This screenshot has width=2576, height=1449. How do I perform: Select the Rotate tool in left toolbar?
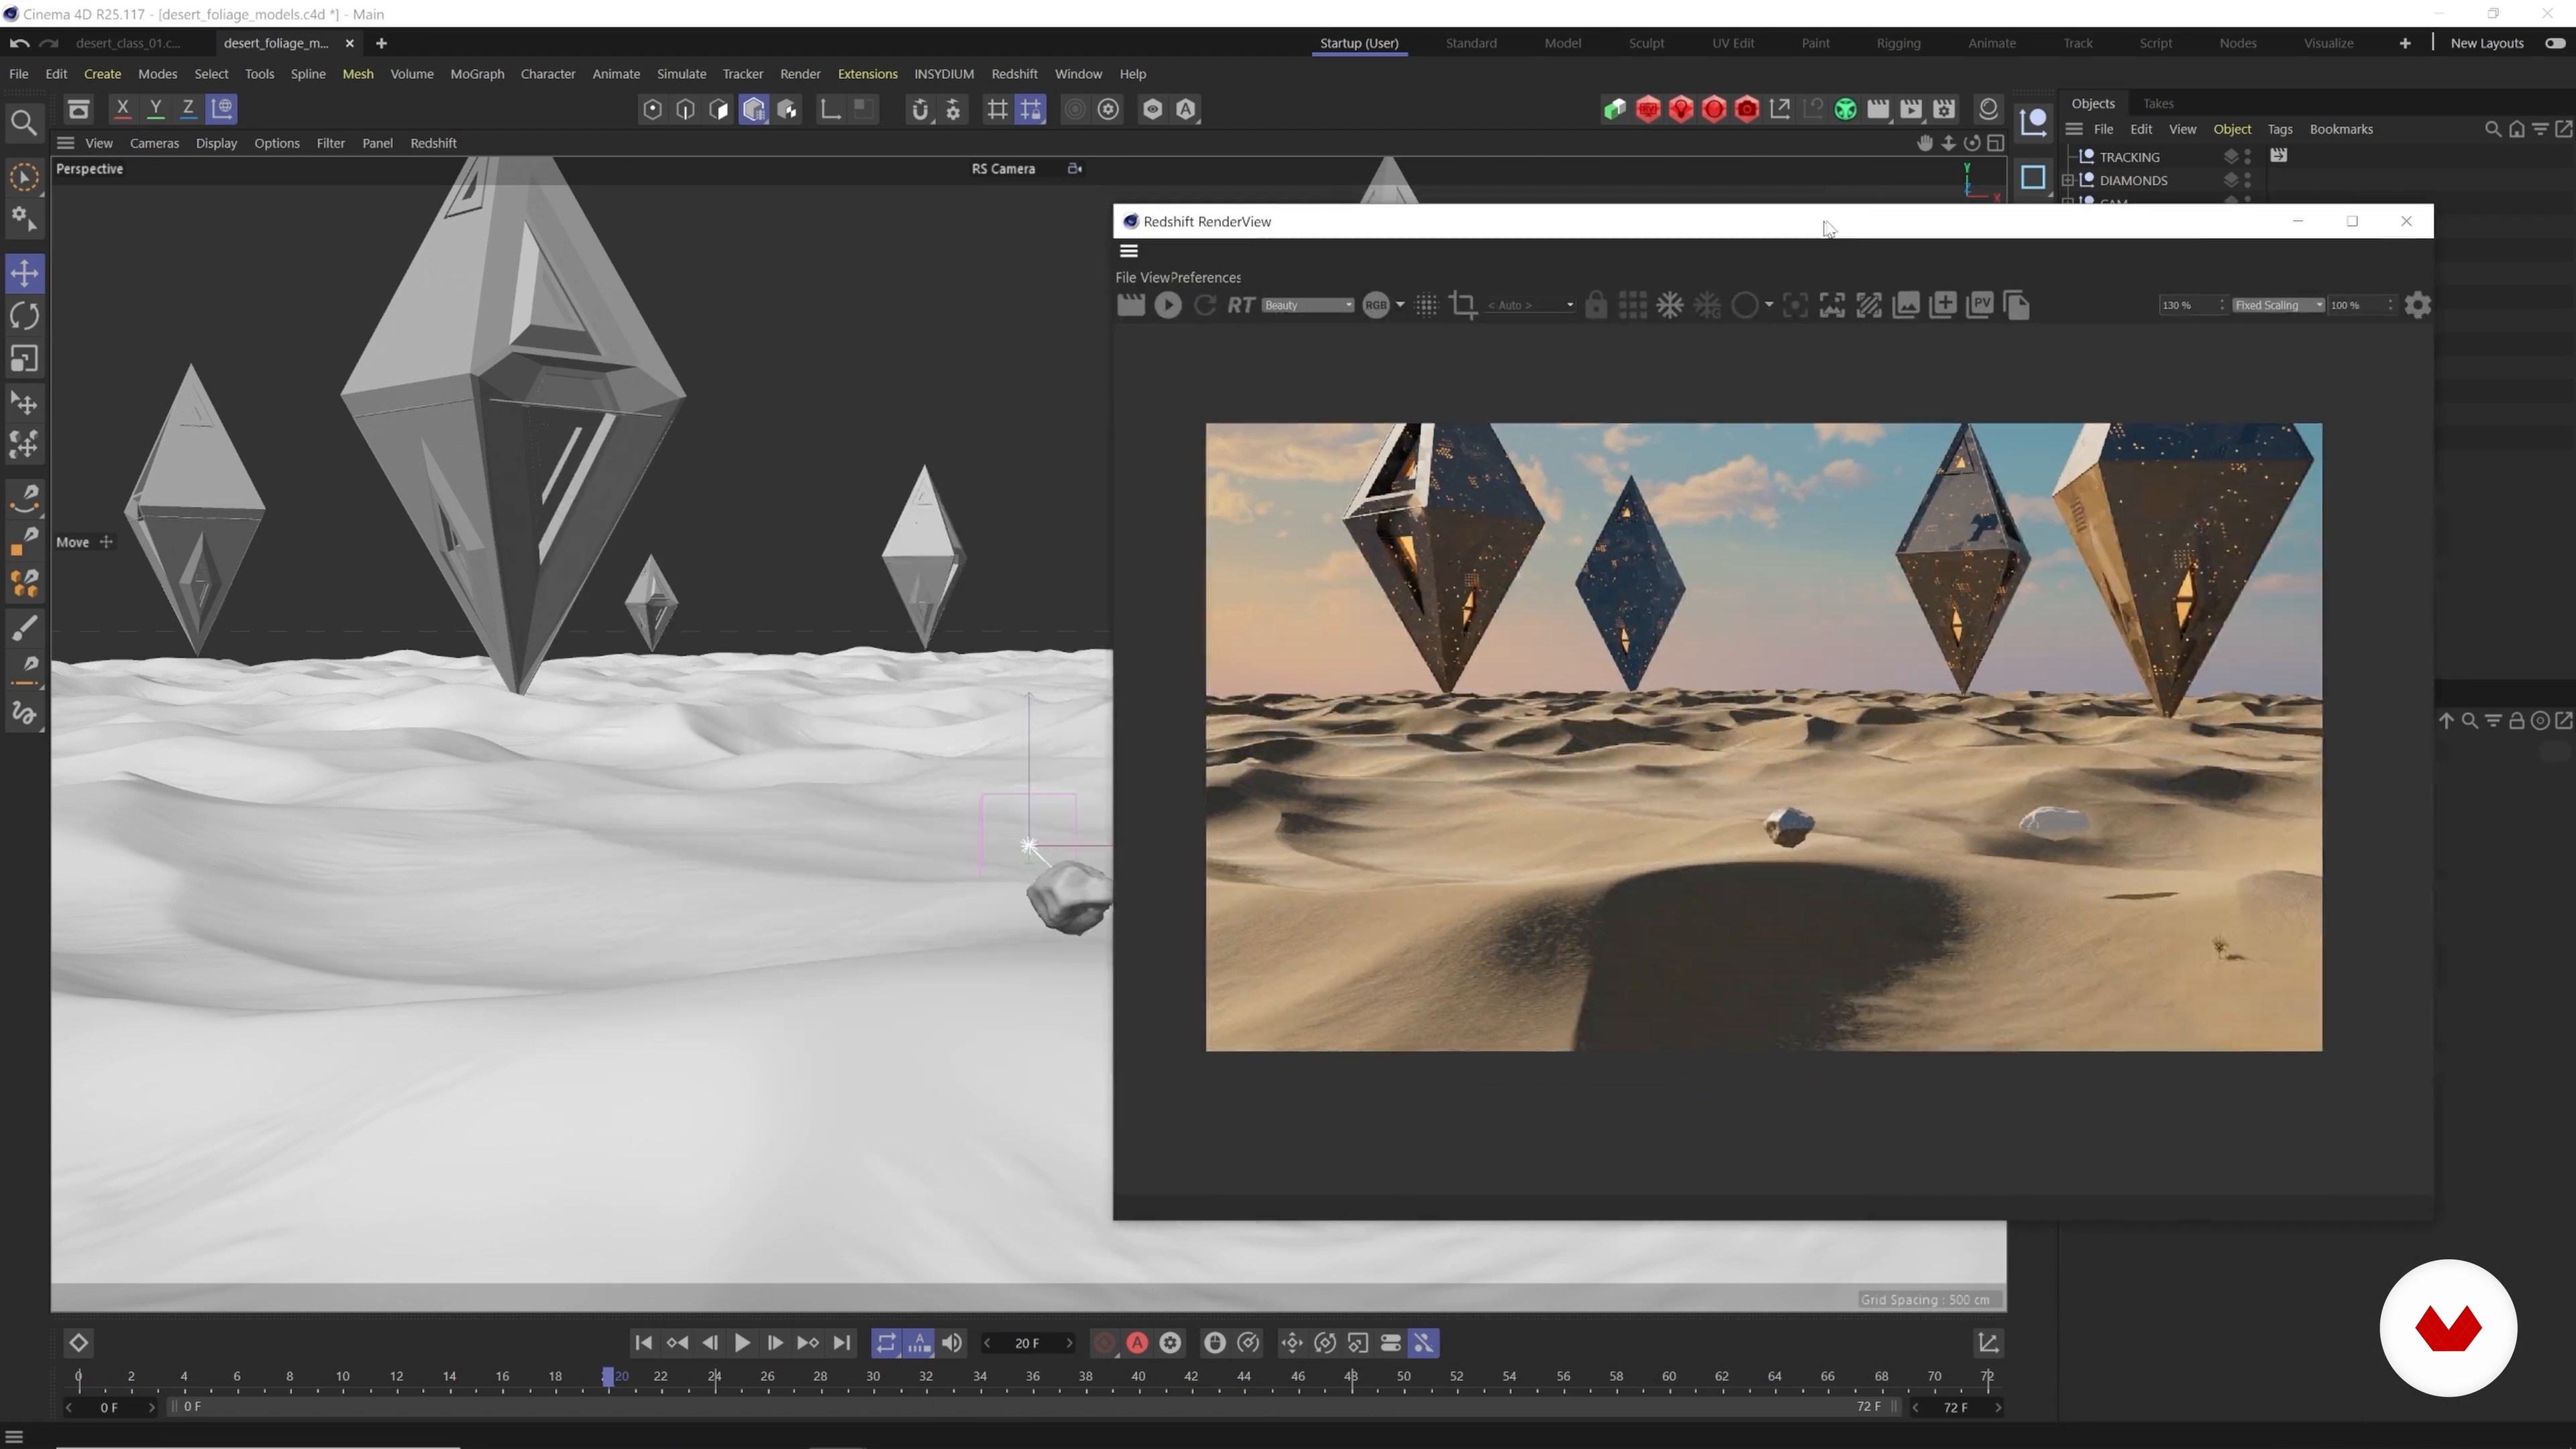point(24,316)
